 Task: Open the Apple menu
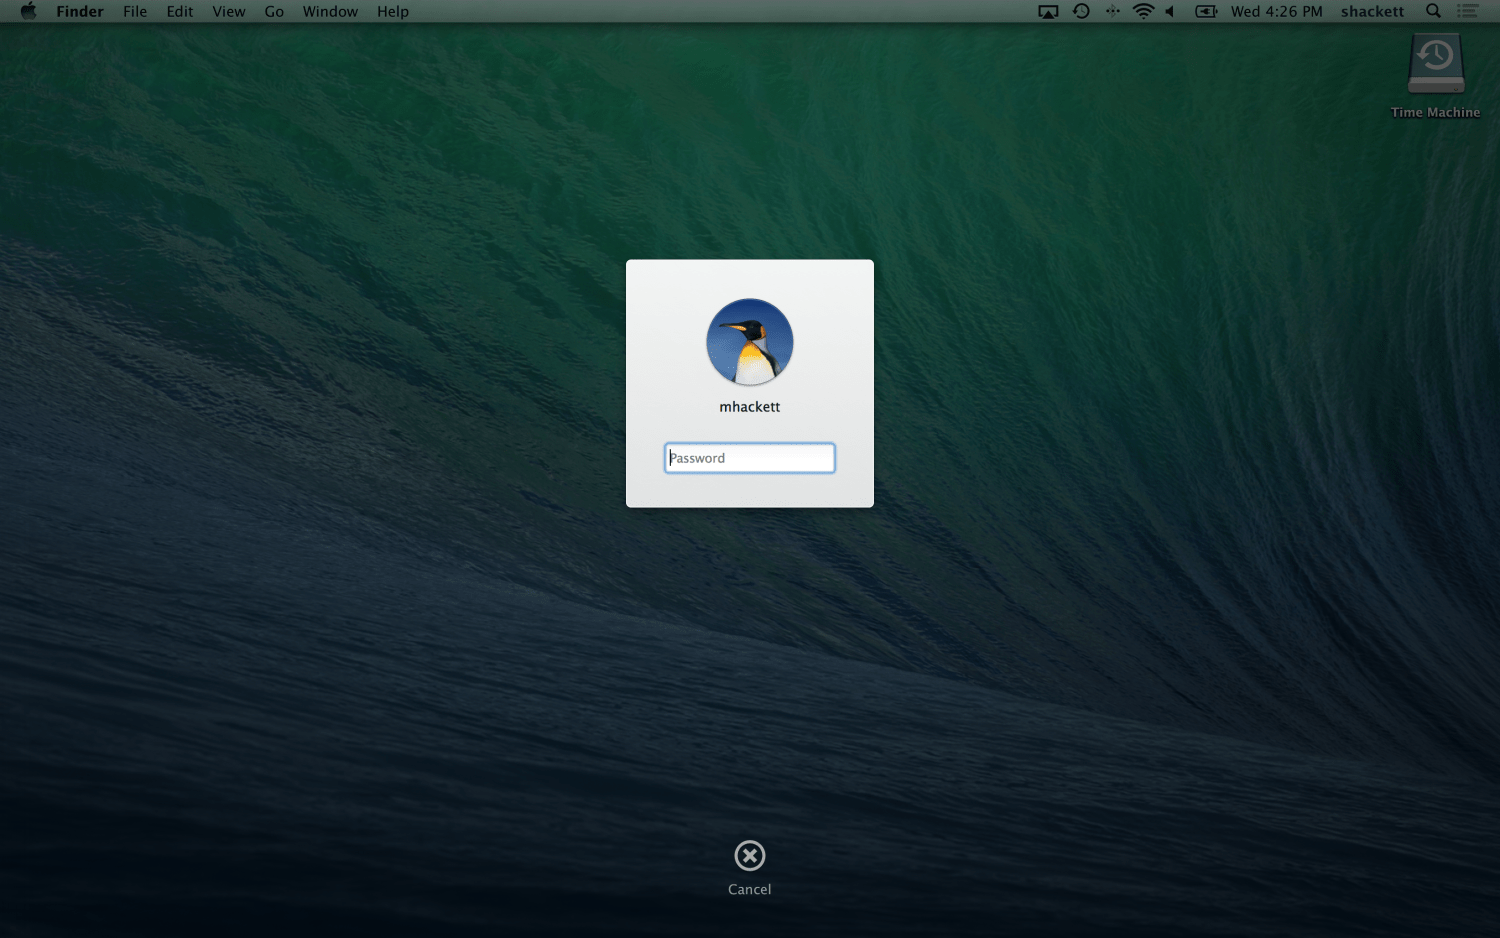[x=28, y=12]
